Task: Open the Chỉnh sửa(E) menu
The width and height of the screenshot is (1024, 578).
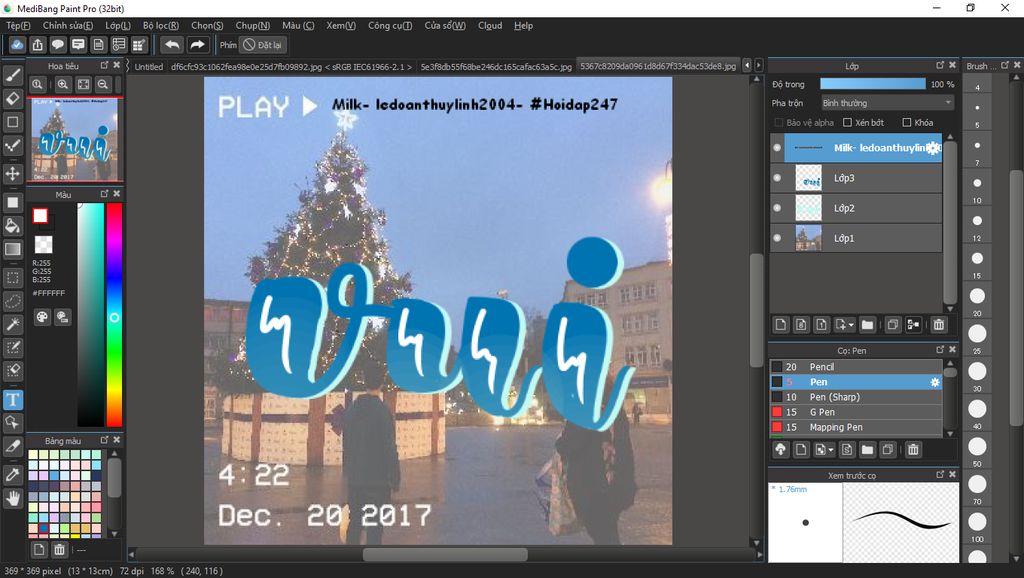Action: point(68,25)
